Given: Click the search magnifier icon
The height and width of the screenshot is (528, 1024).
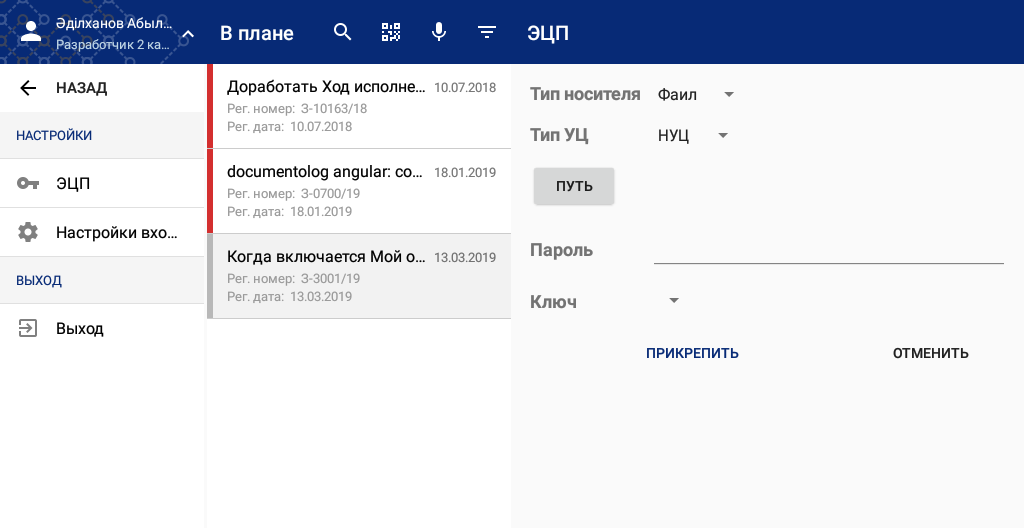Looking at the screenshot, I should (x=343, y=32).
